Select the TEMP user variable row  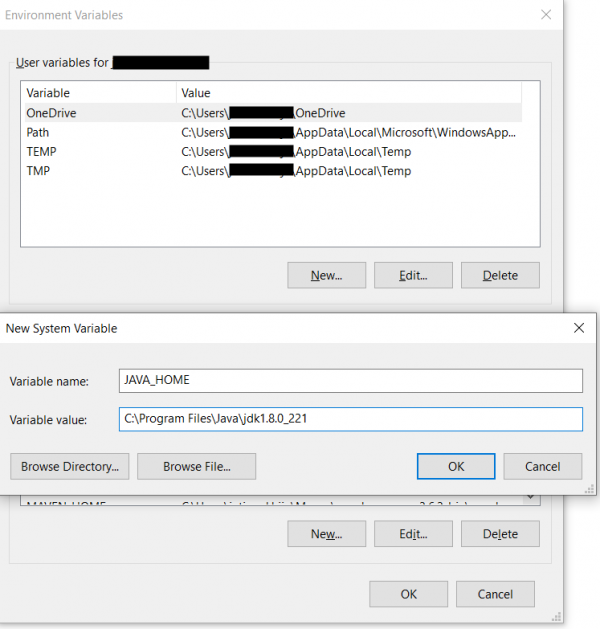[x=273, y=151]
